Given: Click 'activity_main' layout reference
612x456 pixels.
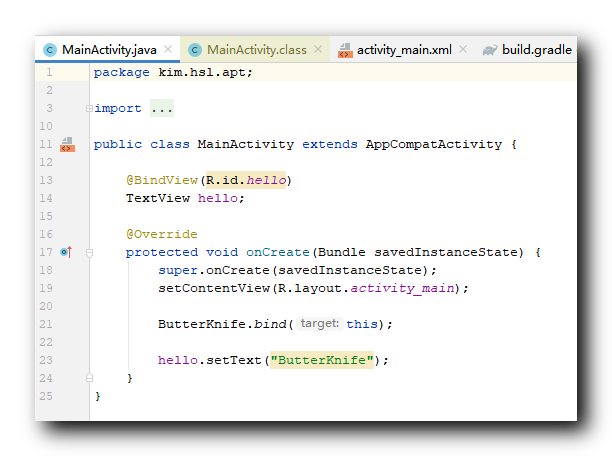Looking at the screenshot, I should [402, 288].
